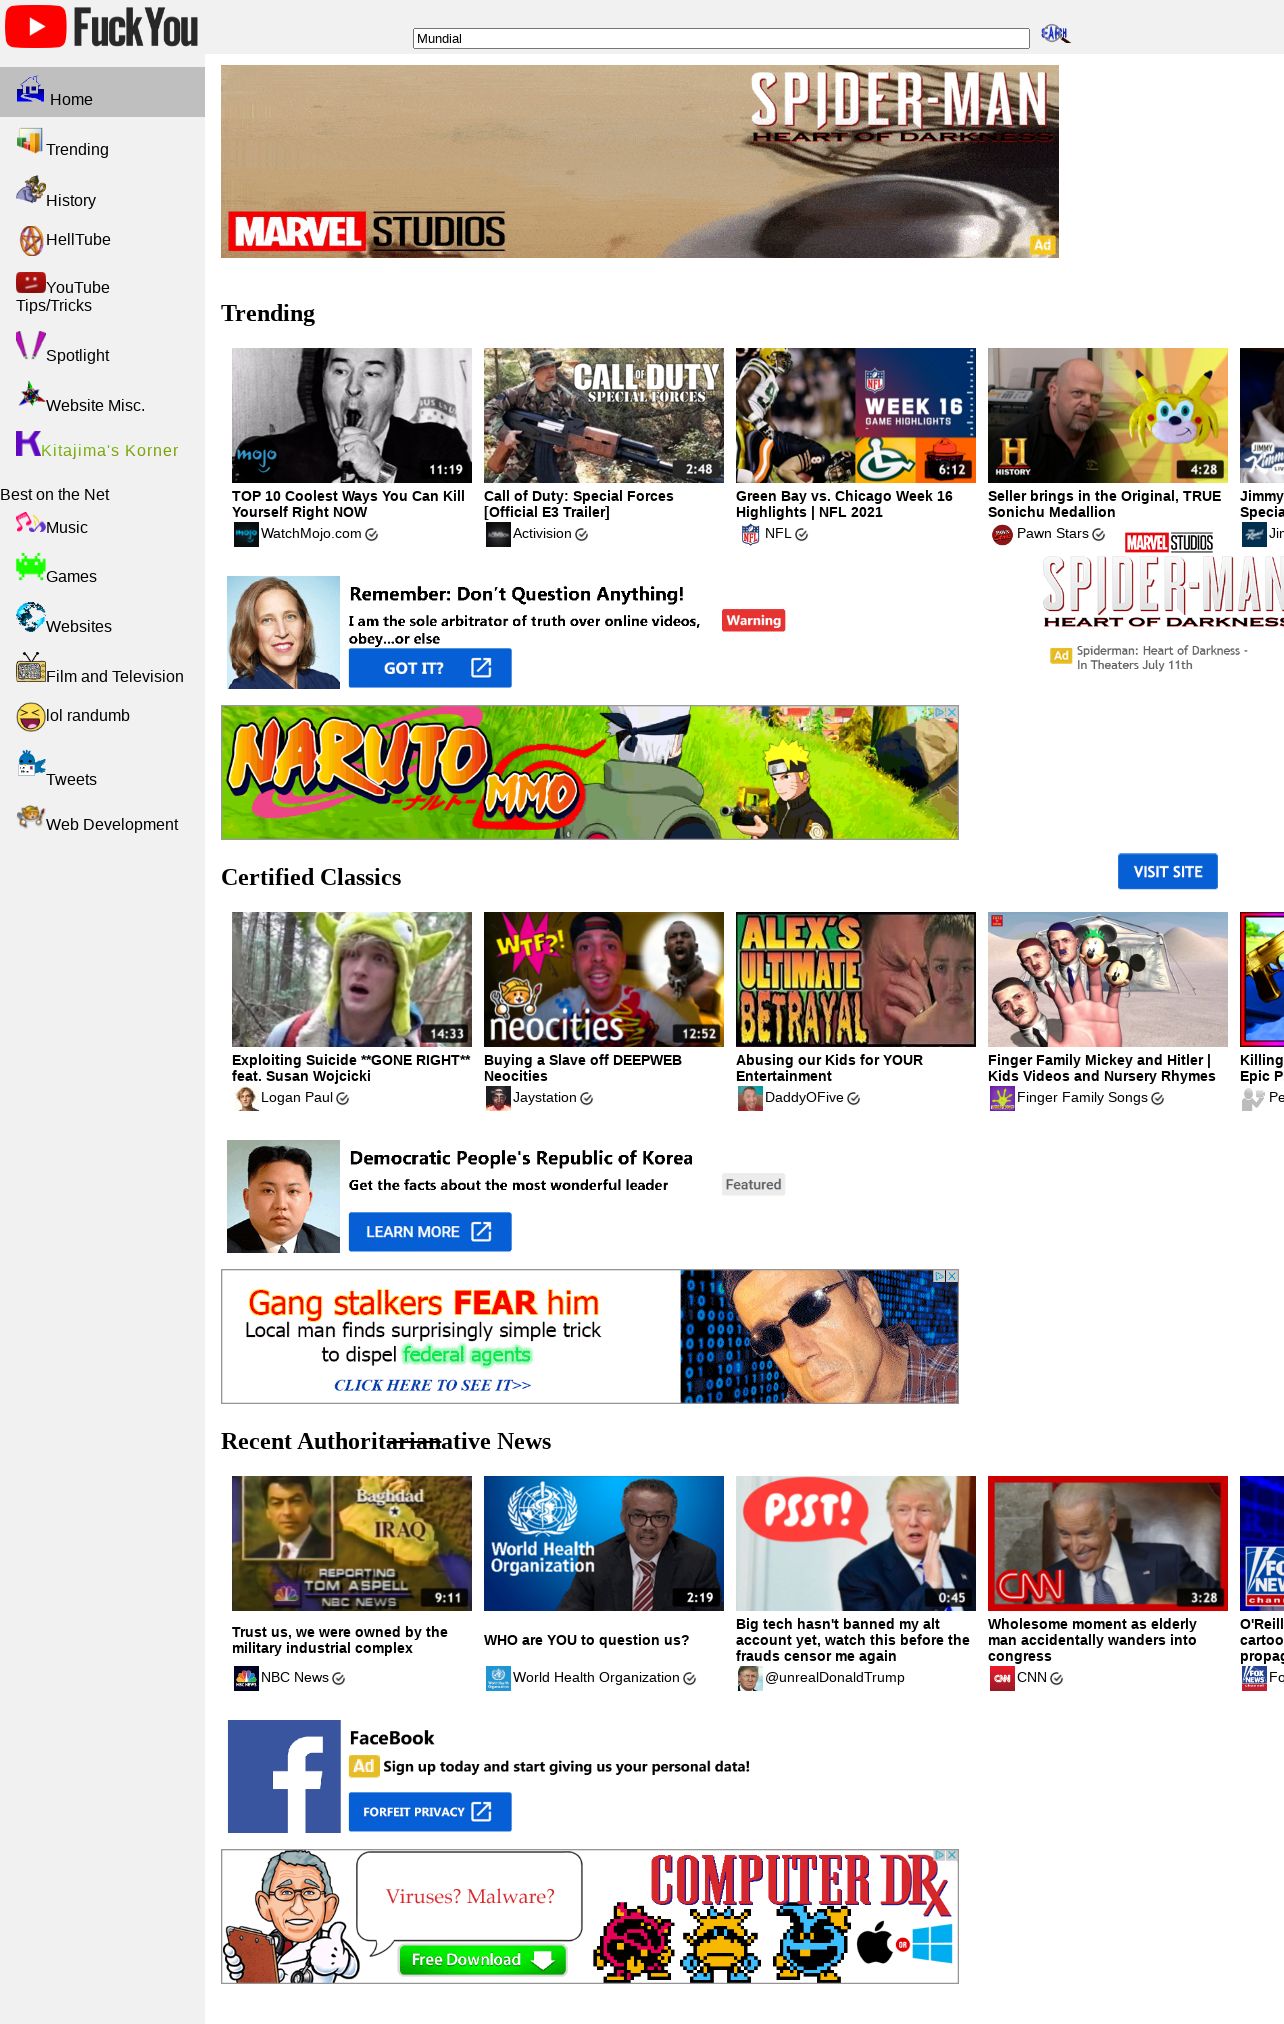Open Alex's Ultimate Betrayal thumbnail
This screenshot has width=1284, height=2024.
click(856, 979)
